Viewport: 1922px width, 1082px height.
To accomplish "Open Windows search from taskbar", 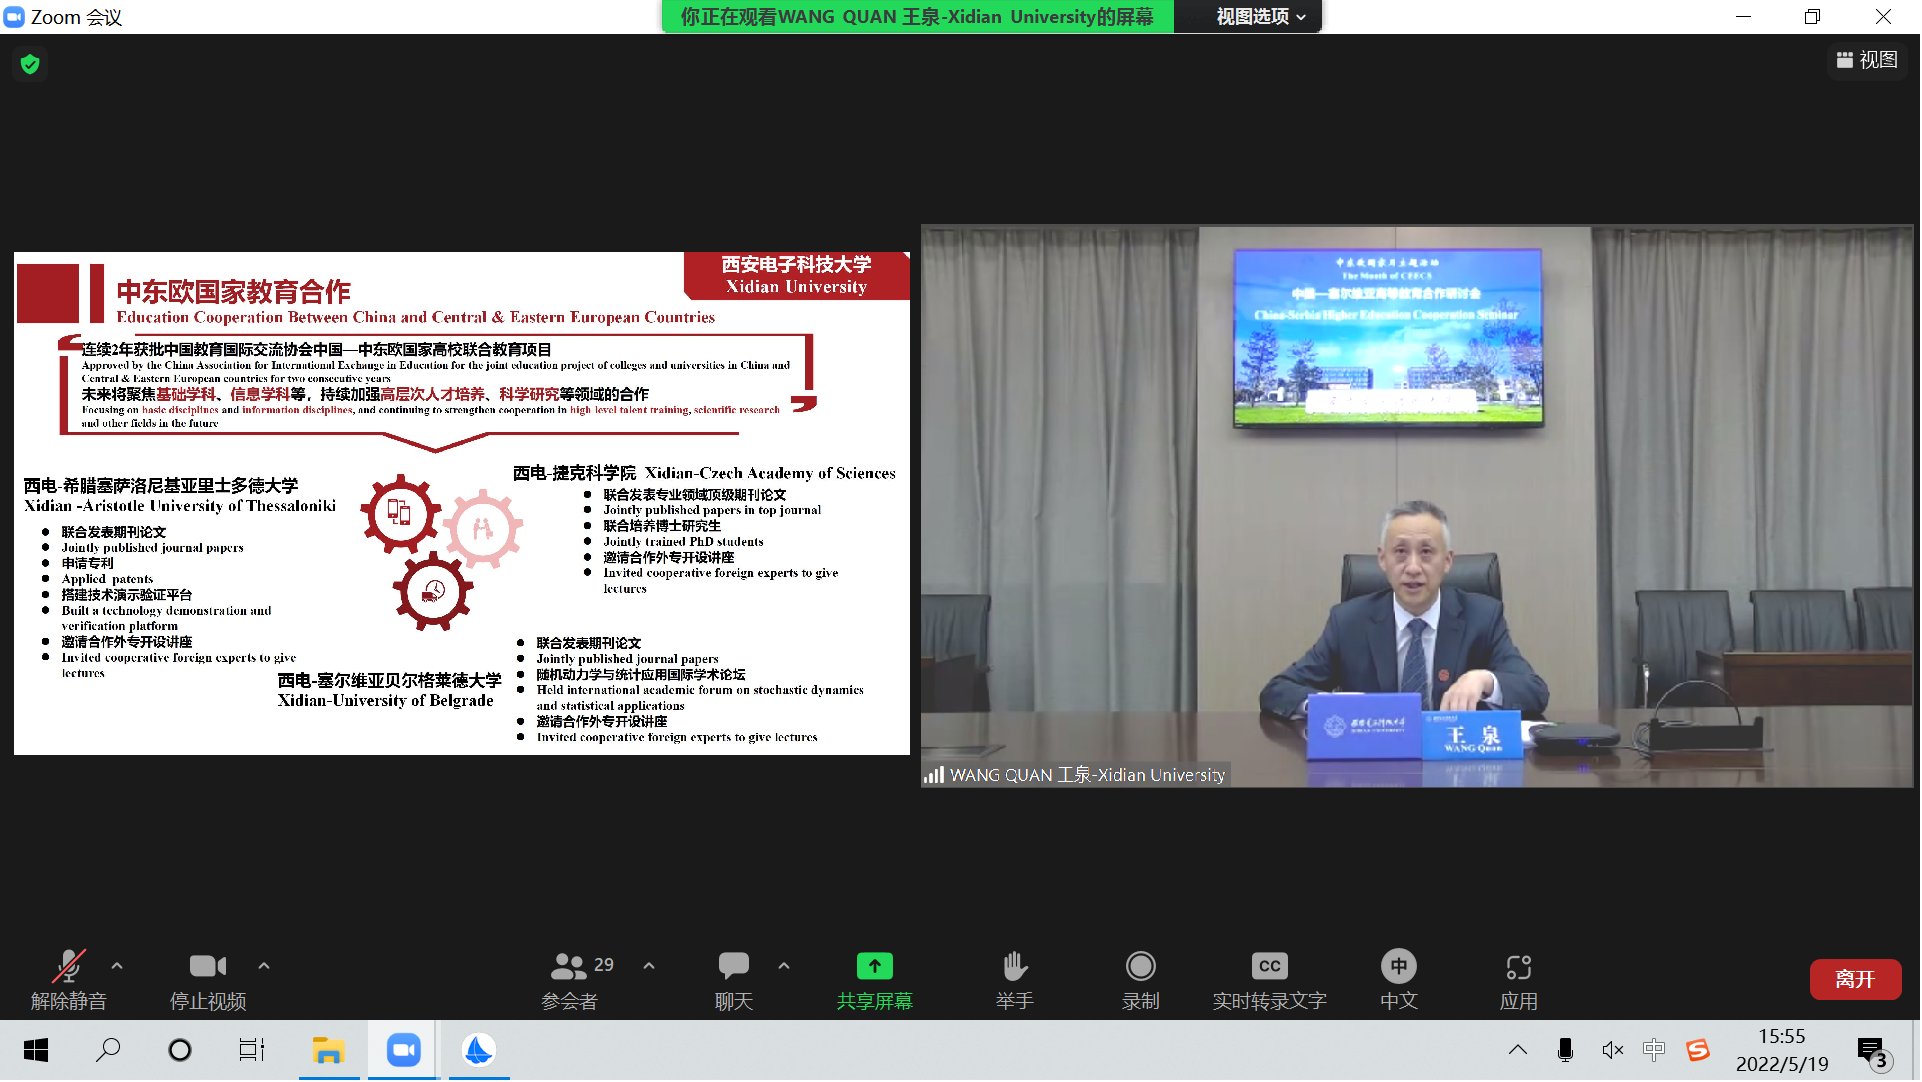I will coord(107,1050).
